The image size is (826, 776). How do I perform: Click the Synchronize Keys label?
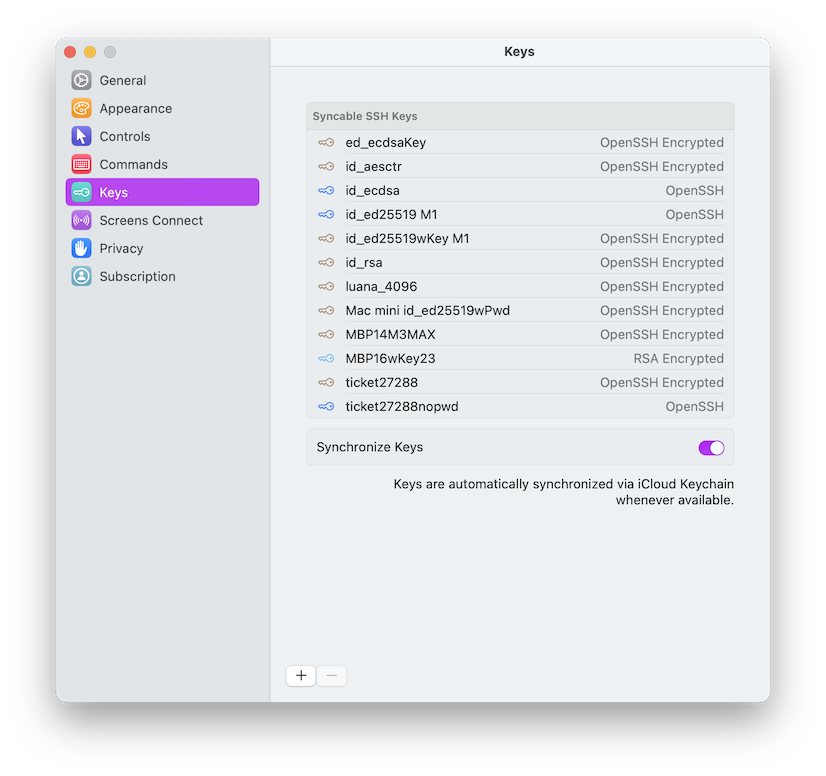[x=369, y=447]
